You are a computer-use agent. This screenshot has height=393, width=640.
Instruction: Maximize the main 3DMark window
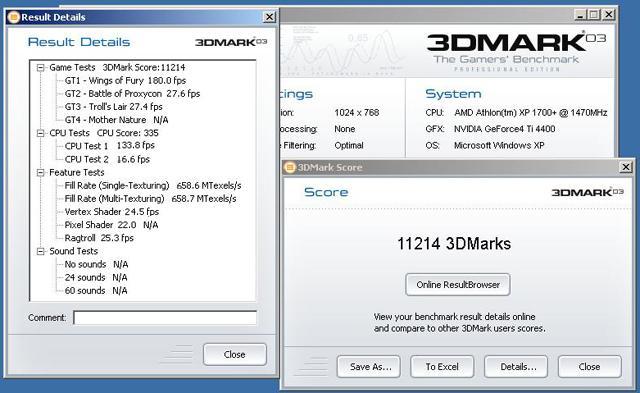pos(594,15)
